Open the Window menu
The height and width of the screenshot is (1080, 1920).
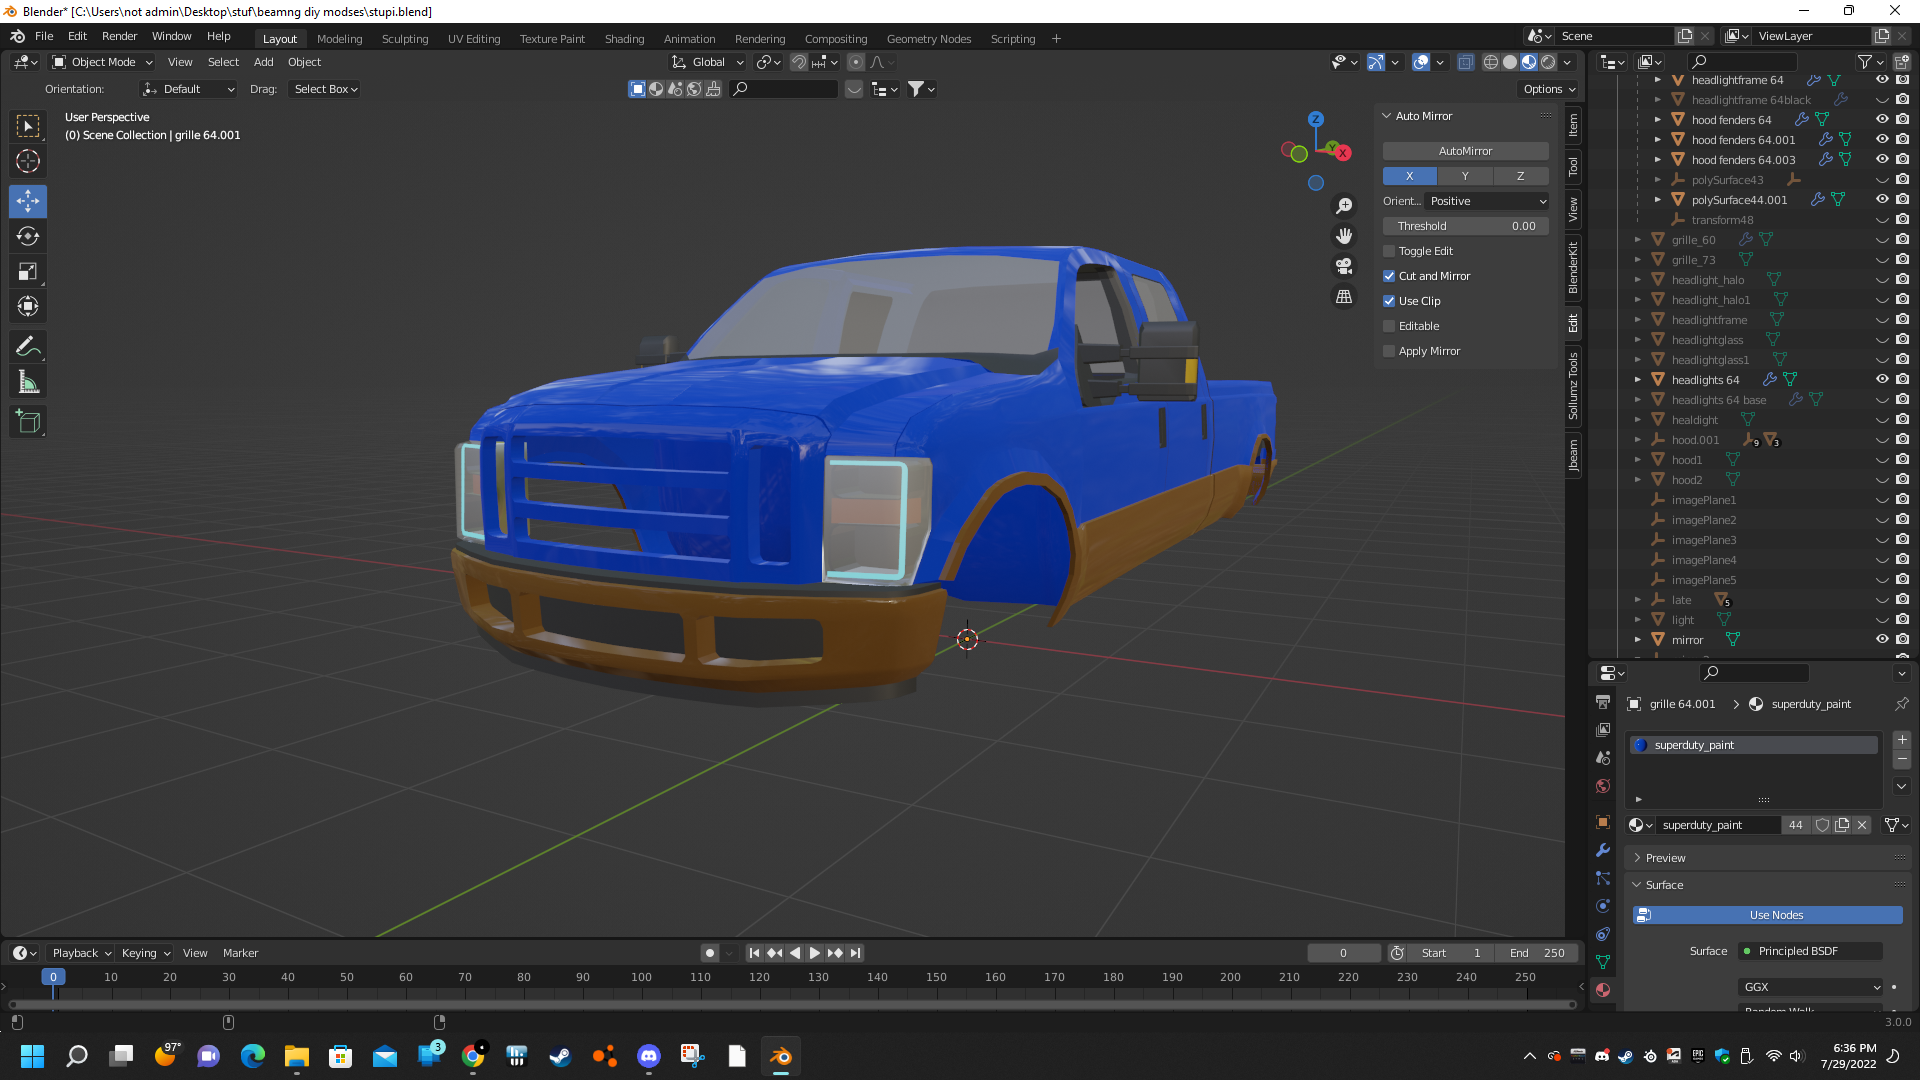(x=171, y=36)
